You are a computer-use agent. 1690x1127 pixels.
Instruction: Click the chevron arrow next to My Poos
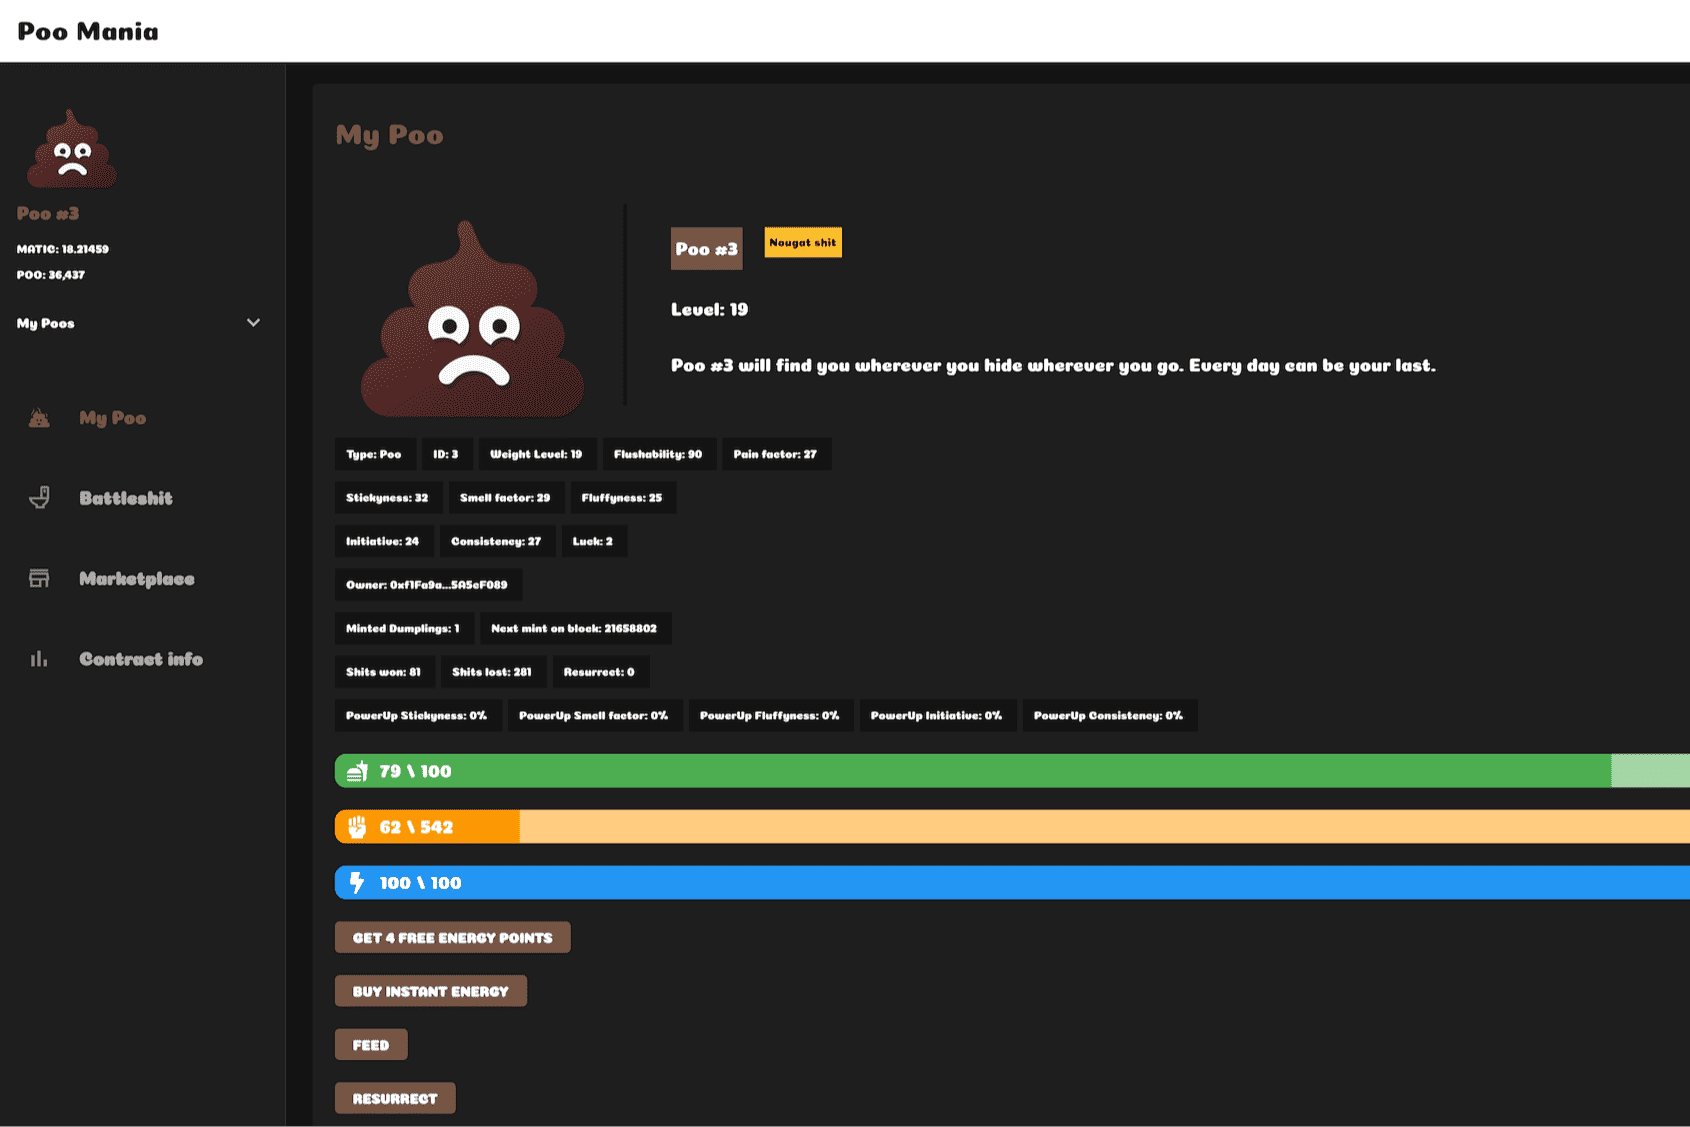point(253,323)
